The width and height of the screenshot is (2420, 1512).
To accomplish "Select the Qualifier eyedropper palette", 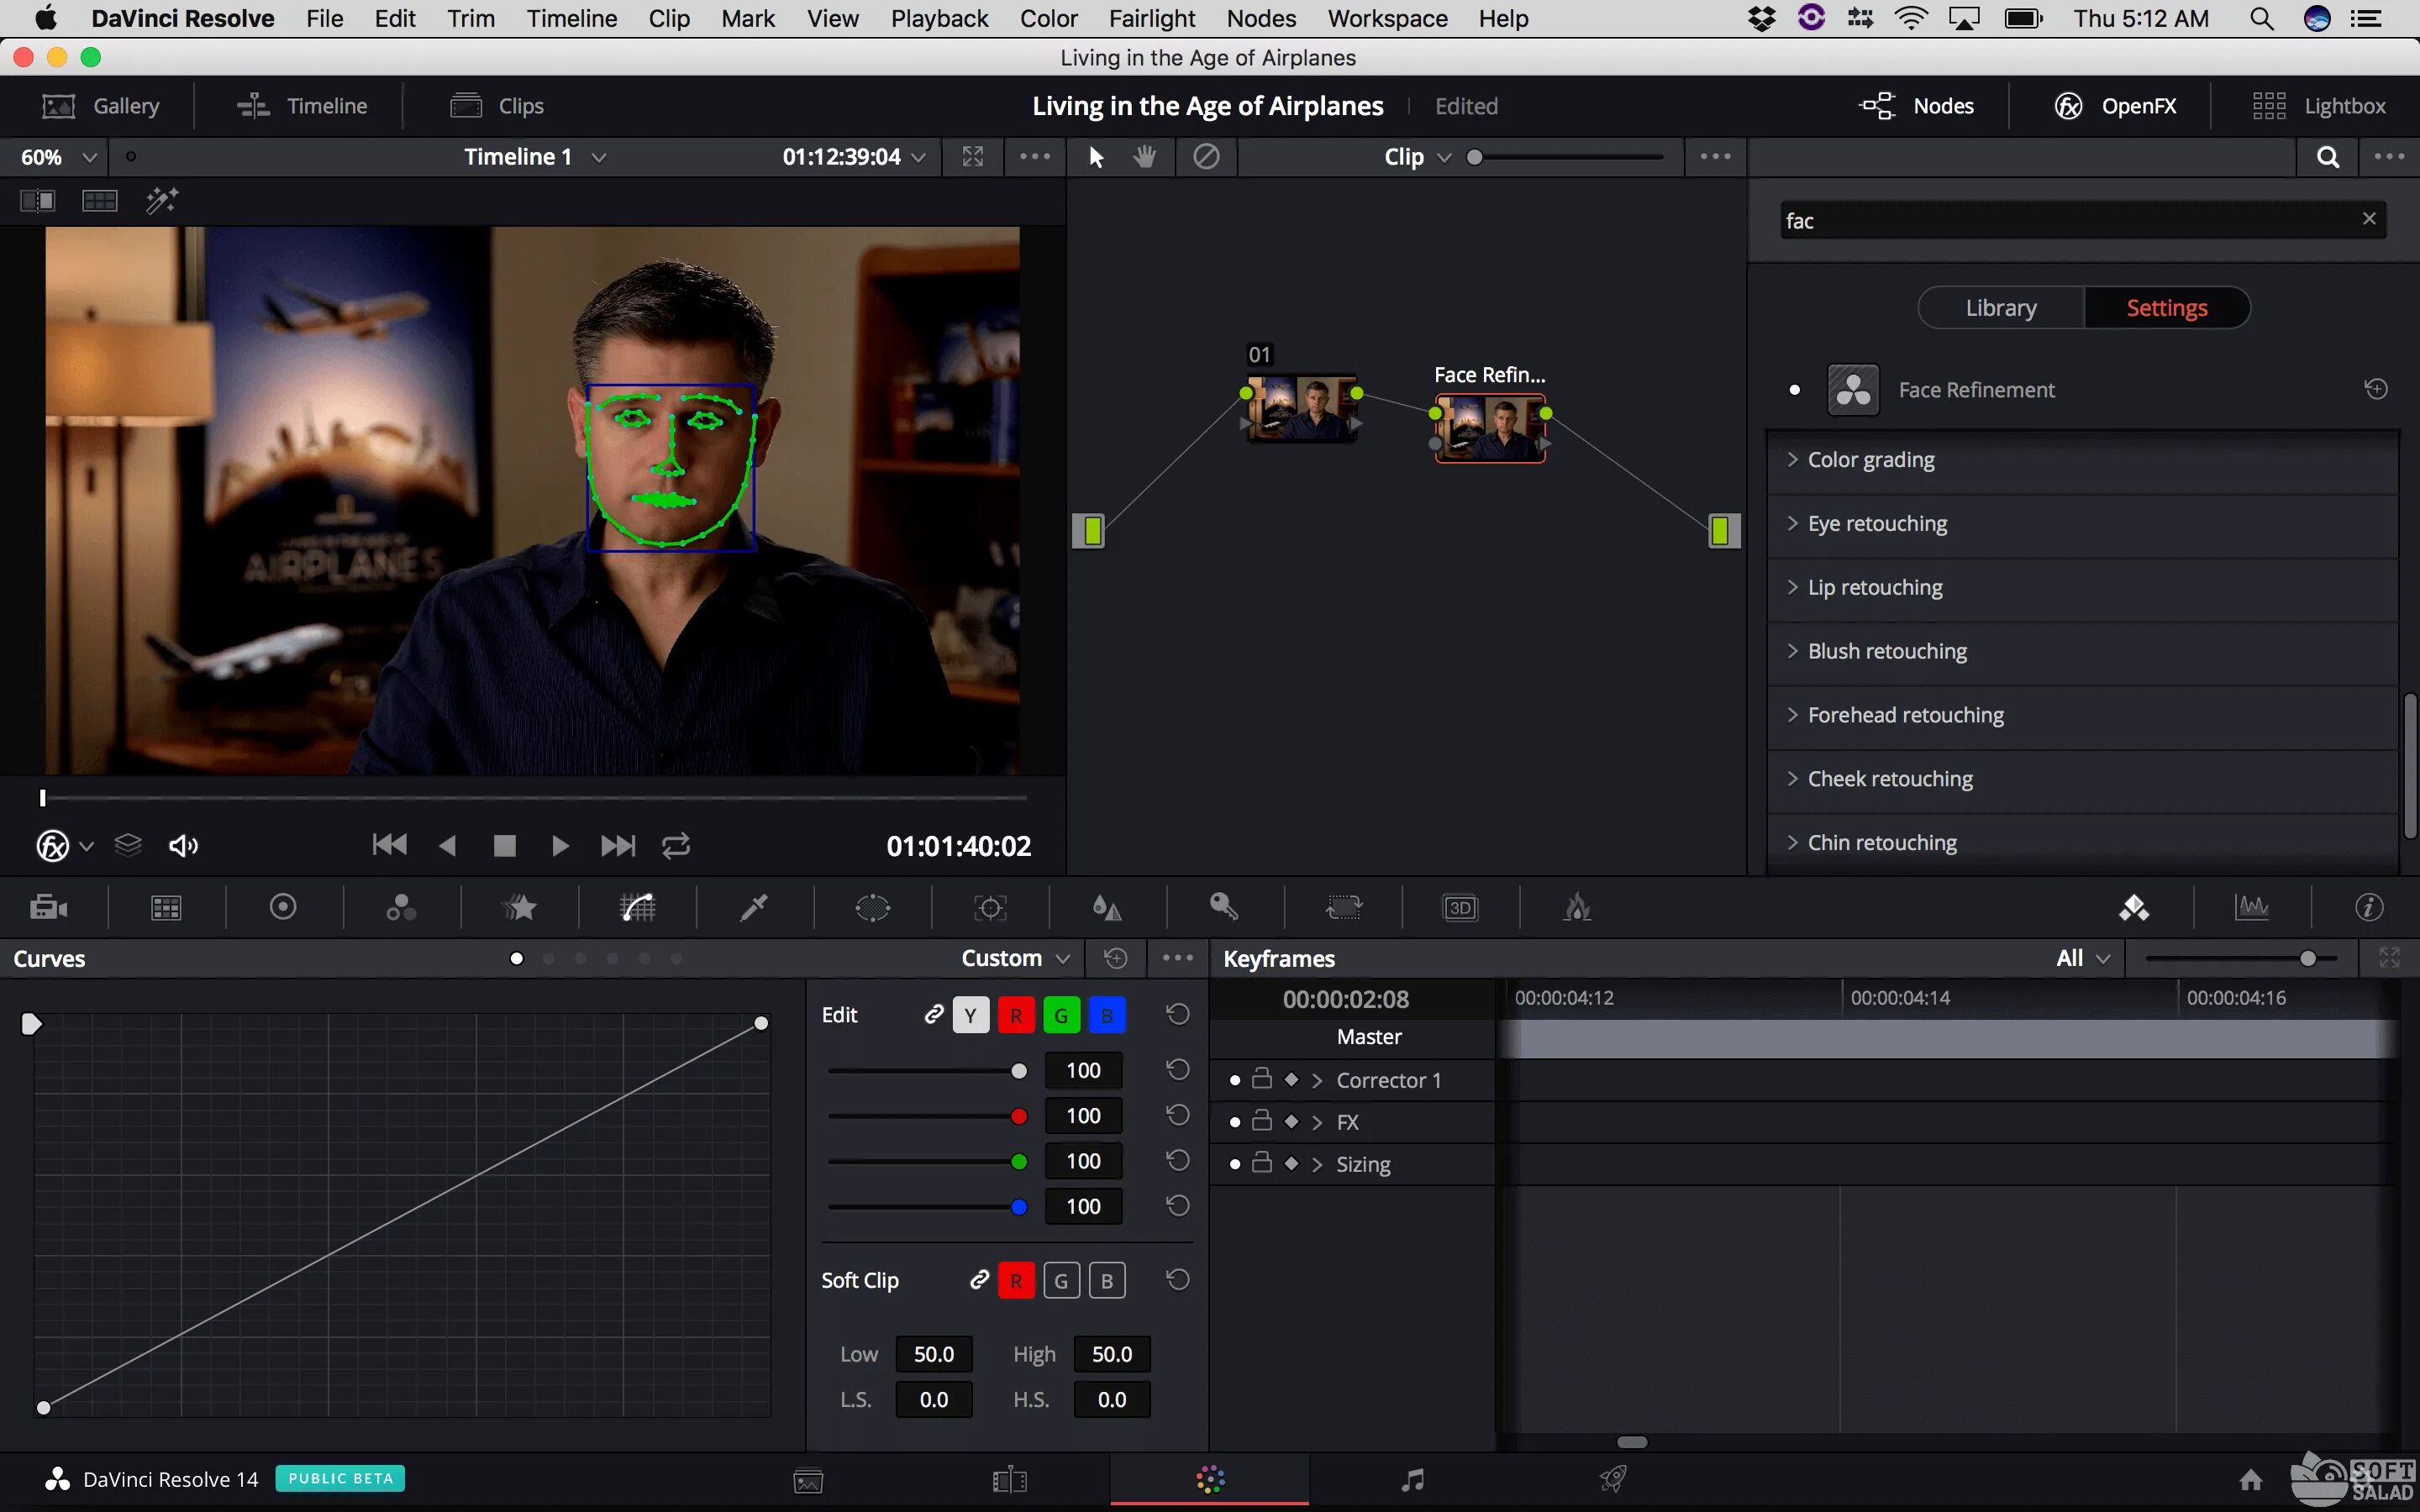I will coord(753,907).
